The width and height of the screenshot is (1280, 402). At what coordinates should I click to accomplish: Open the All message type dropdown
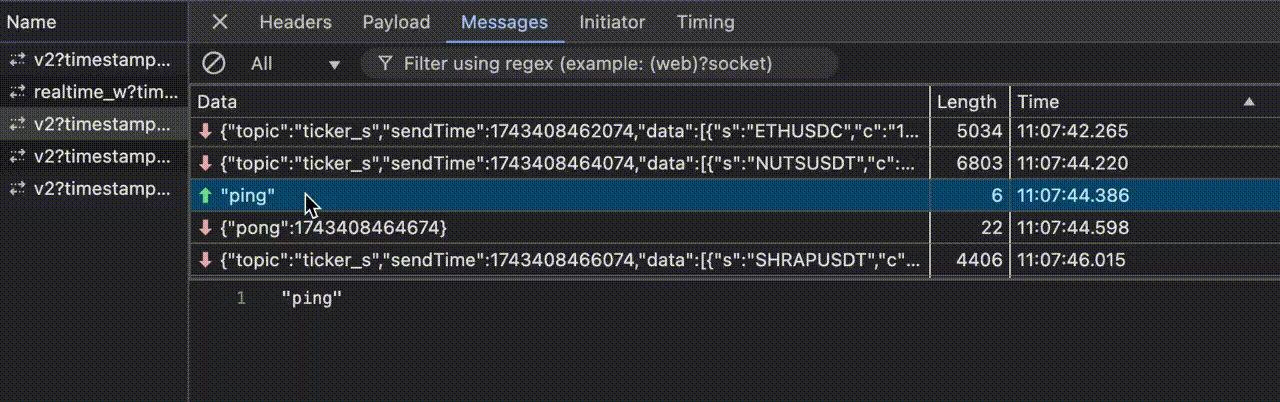[295, 64]
